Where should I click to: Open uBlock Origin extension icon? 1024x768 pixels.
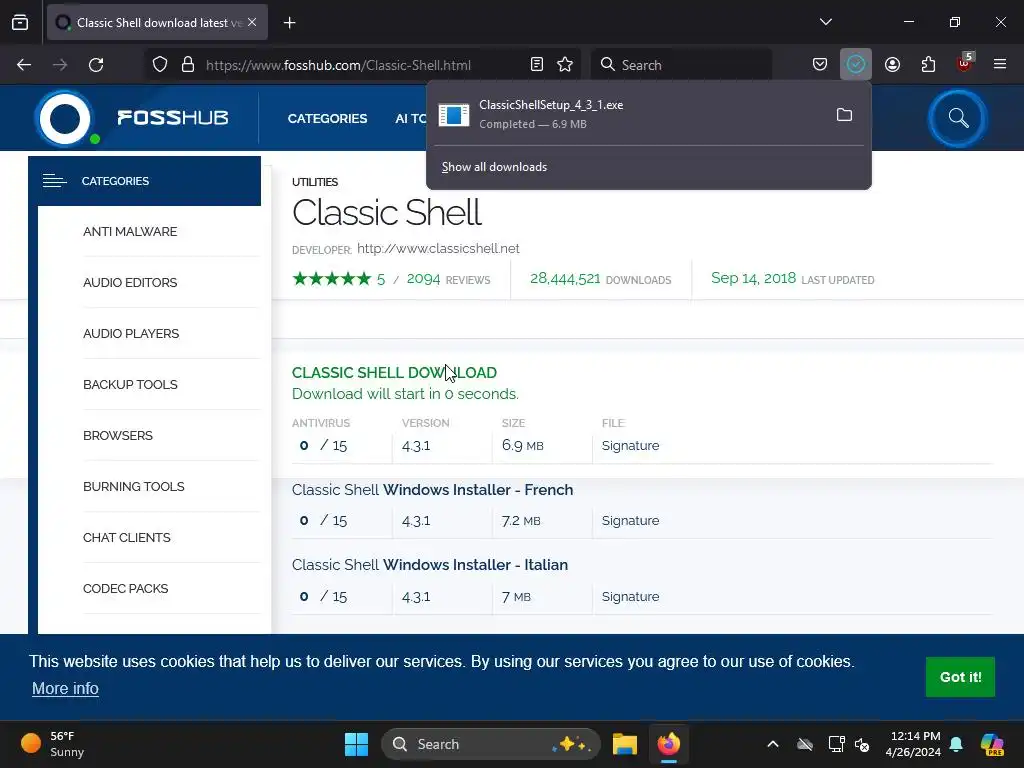coord(964,63)
